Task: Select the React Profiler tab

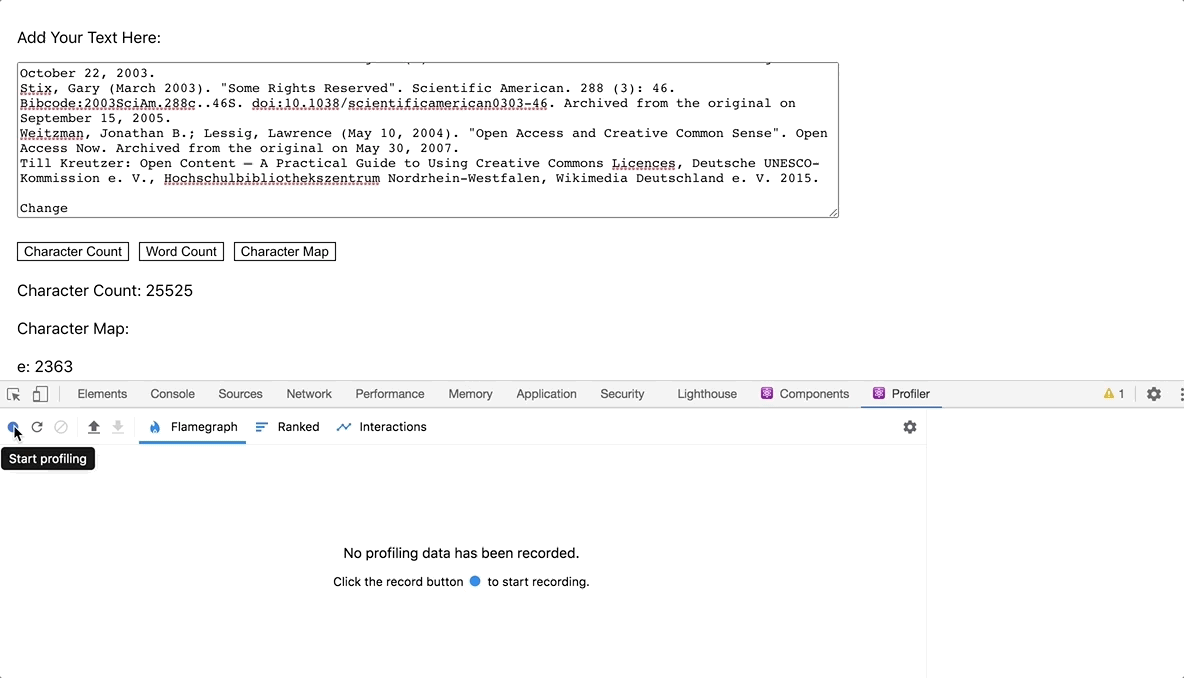Action: click(902, 394)
